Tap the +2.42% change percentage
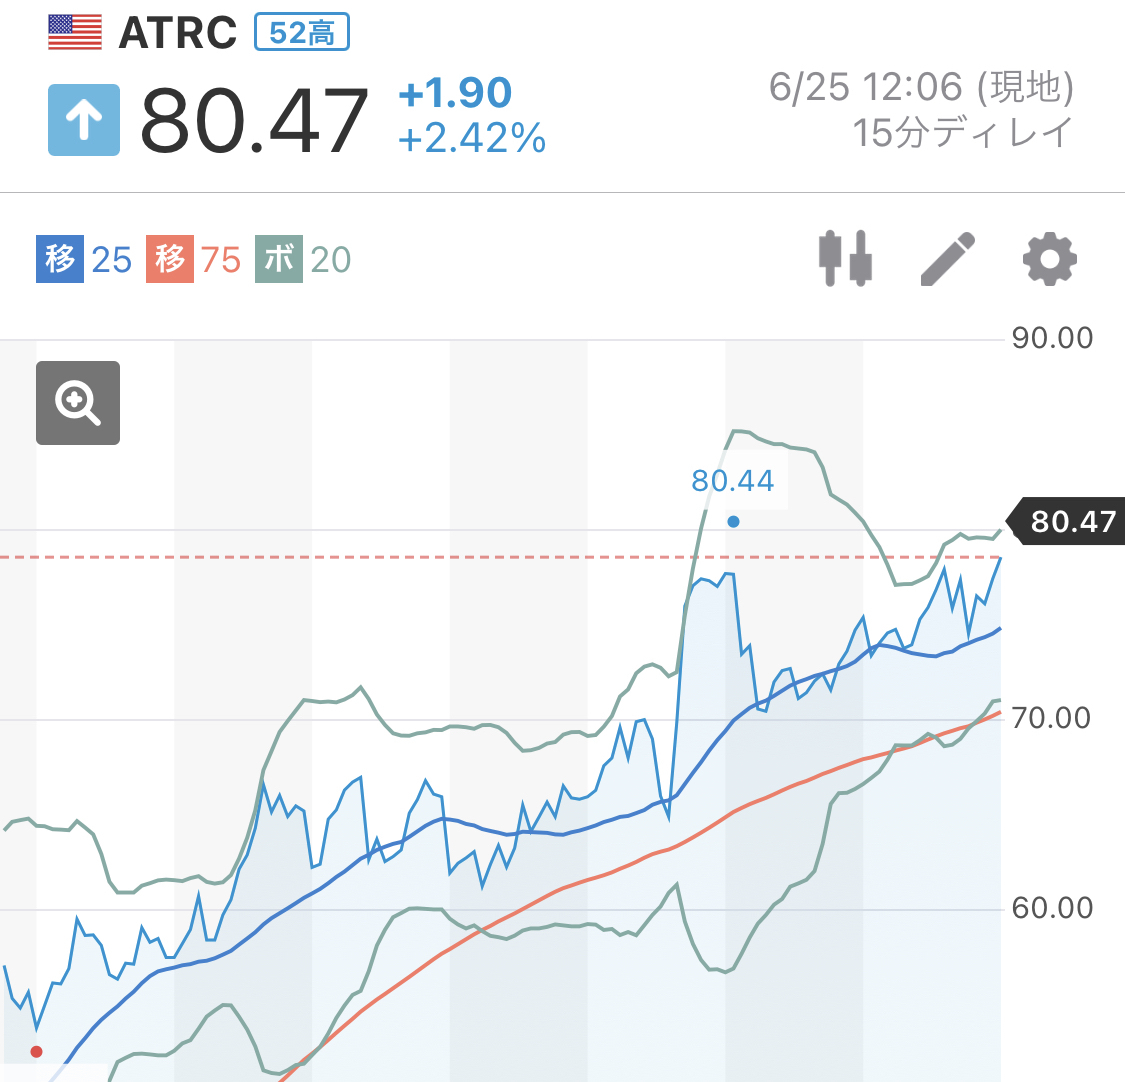This screenshot has height=1082, width=1125. [x=472, y=138]
